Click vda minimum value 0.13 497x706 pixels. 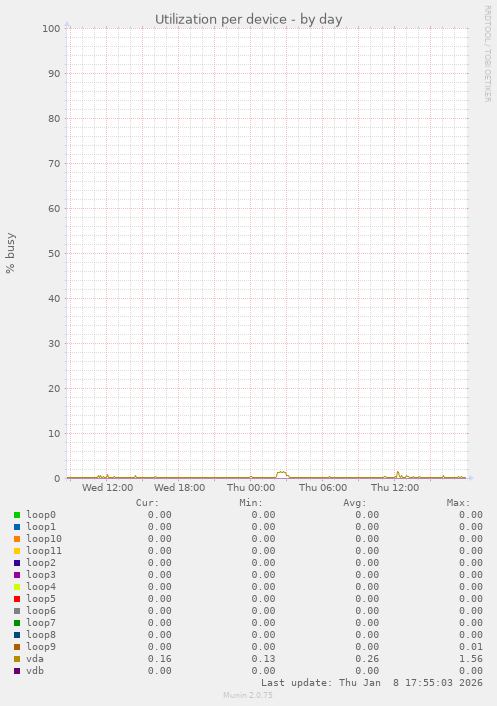click(x=263, y=659)
